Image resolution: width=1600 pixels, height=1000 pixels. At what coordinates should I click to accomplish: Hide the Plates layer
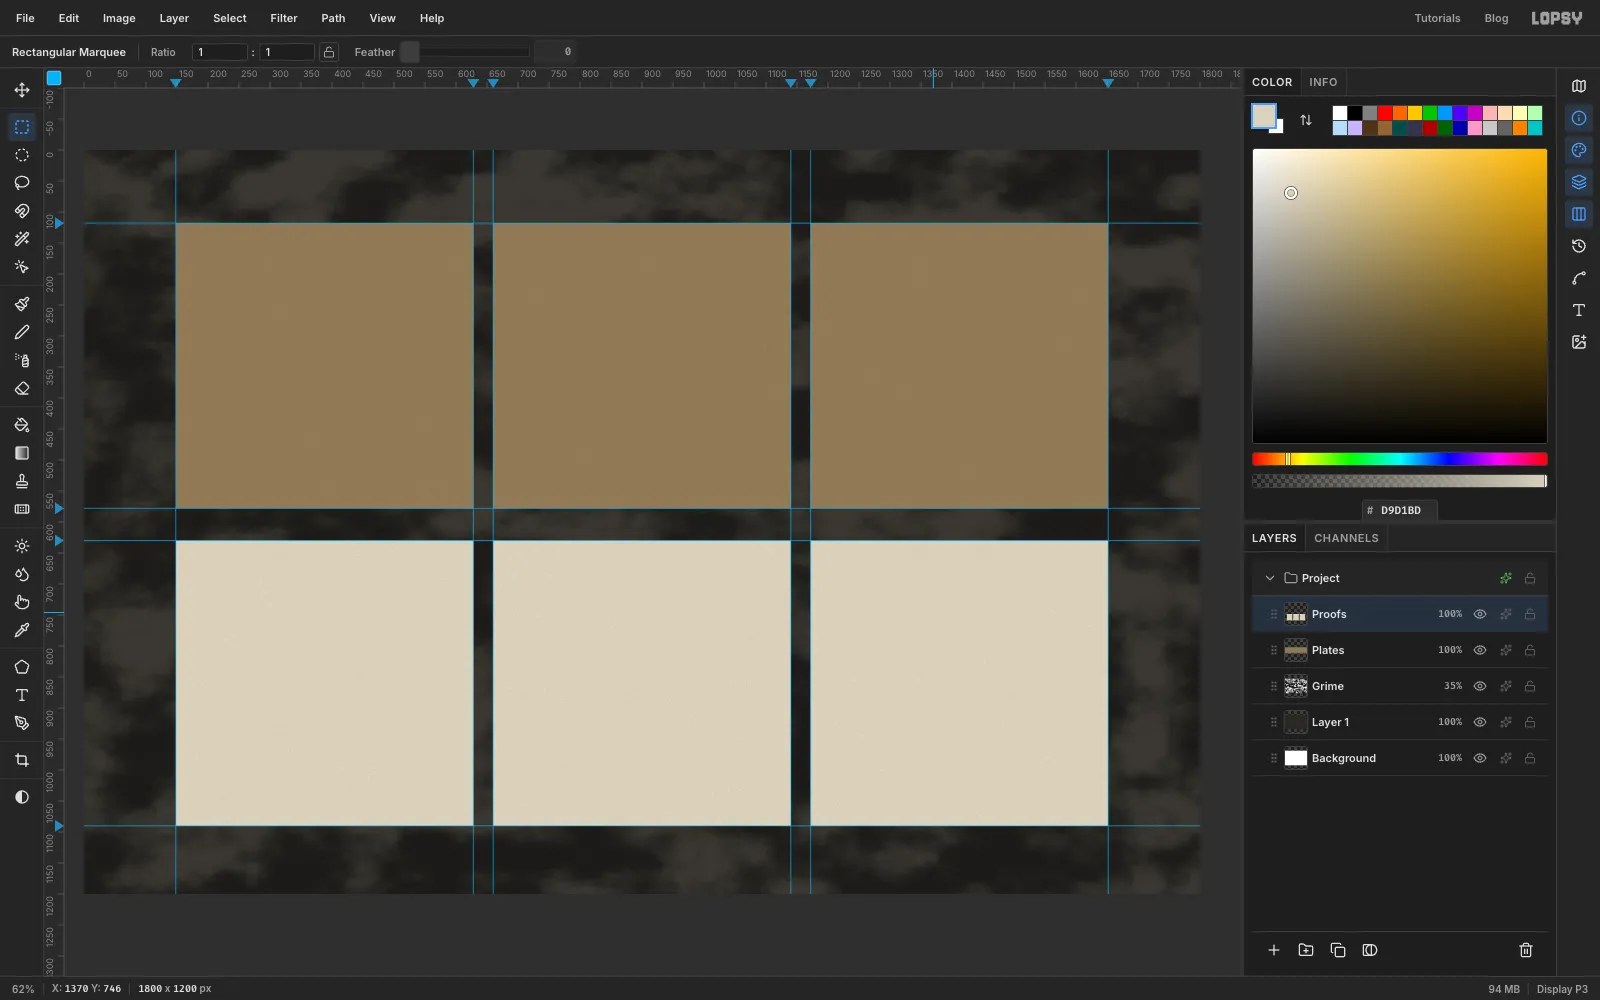pyautogui.click(x=1480, y=650)
